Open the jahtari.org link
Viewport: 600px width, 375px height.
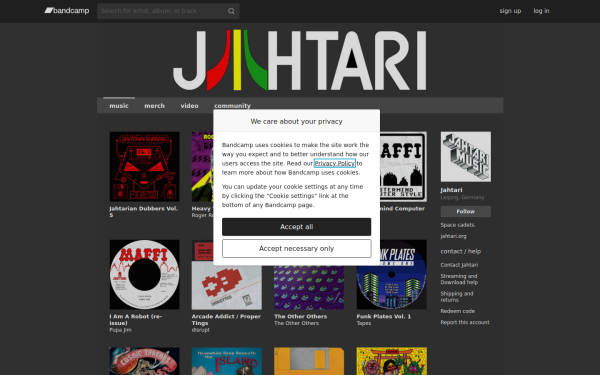click(x=453, y=236)
